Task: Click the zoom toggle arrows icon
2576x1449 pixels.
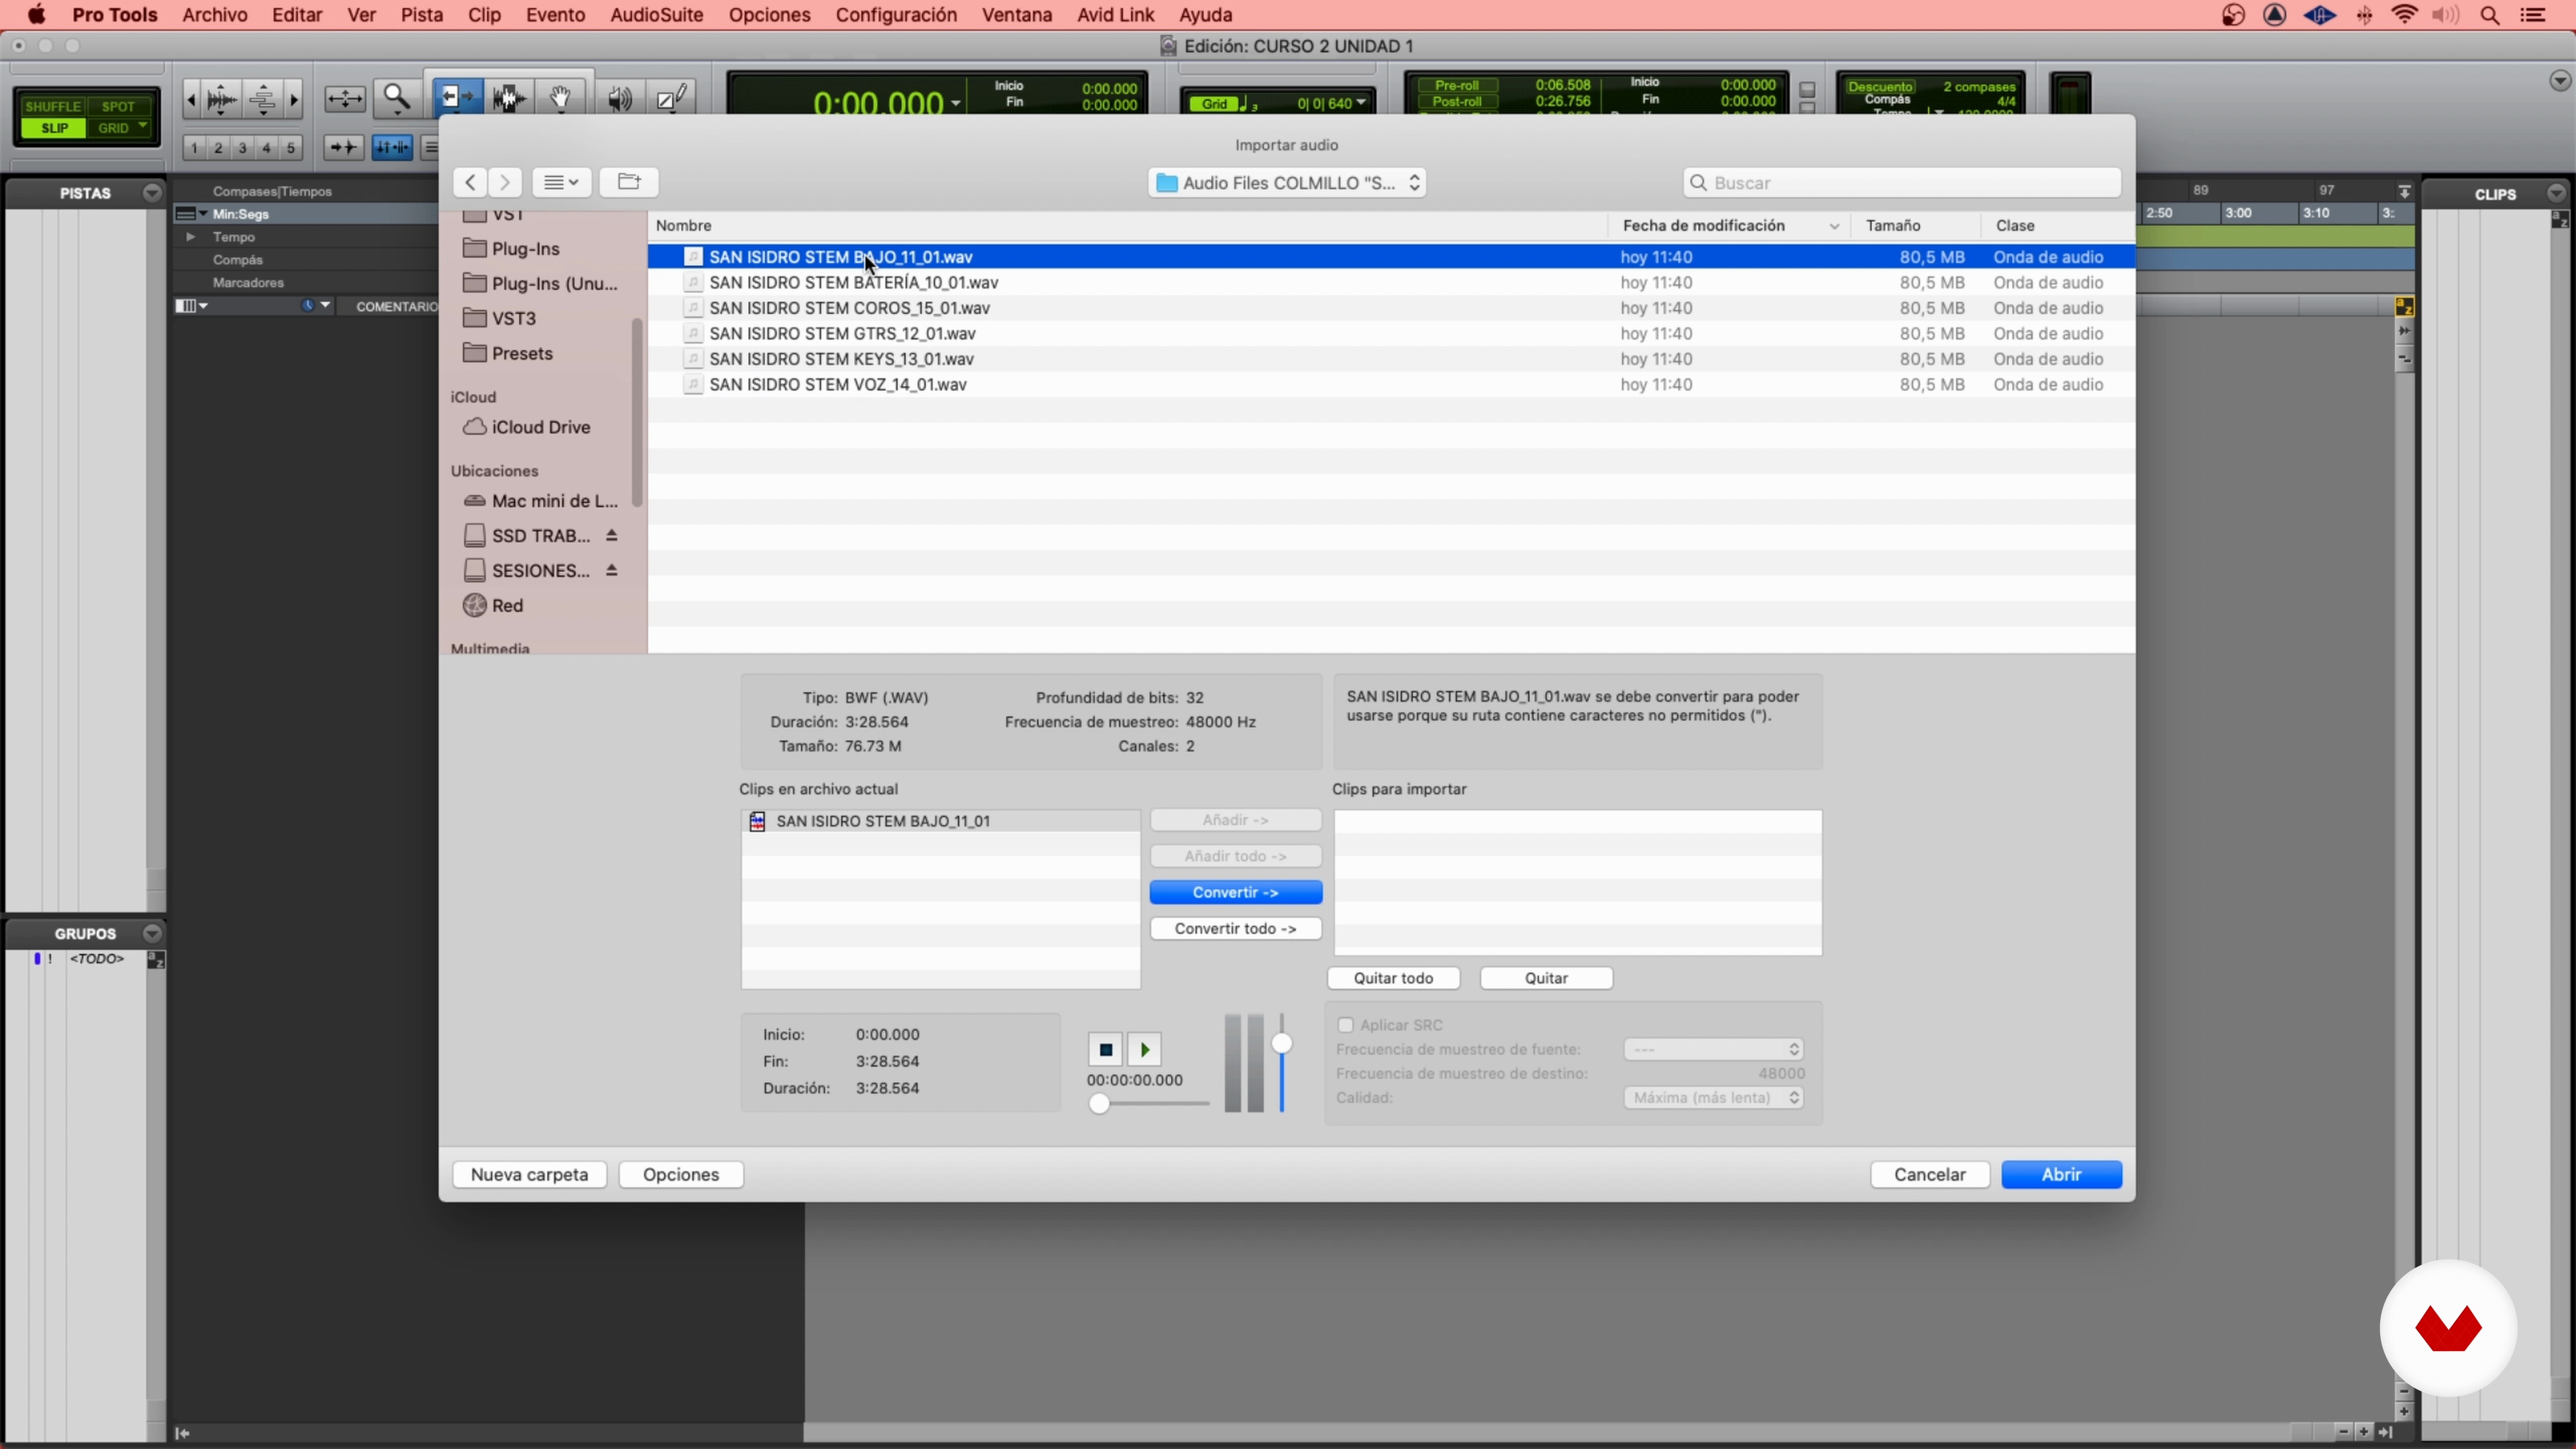Action: point(345,98)
